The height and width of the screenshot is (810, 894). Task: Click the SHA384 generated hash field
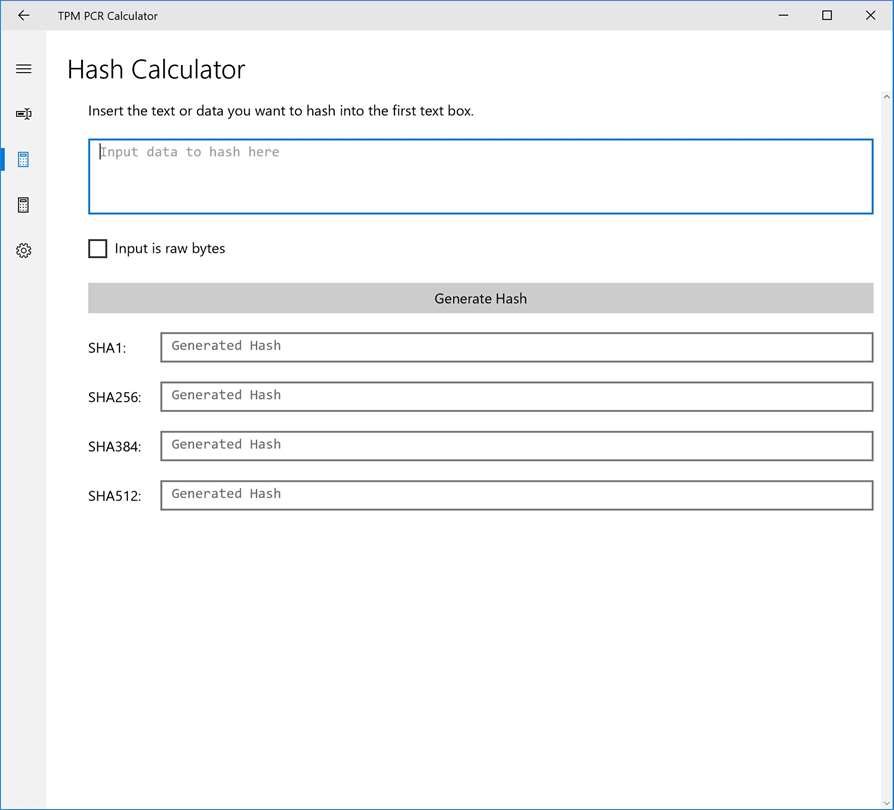coord(517,446)
